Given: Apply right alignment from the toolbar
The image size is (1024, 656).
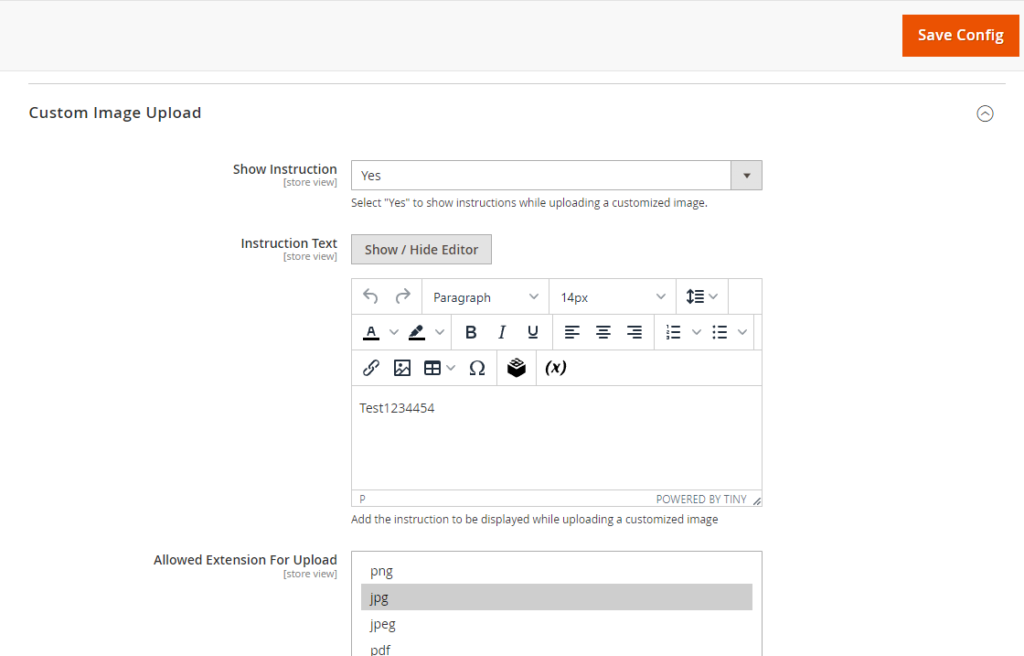Looking at the screenshot, I should [x=635, y=331].
